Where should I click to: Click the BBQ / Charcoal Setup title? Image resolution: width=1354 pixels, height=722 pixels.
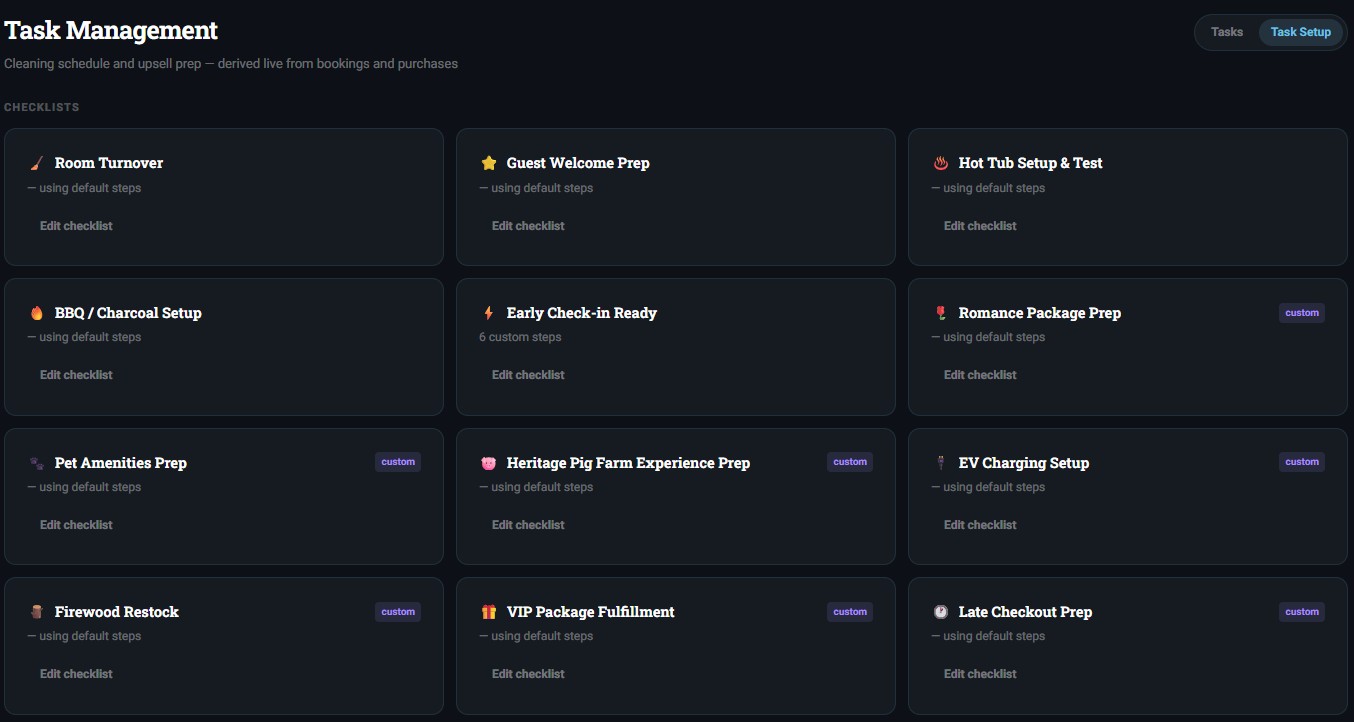click(x=128, y=313)
